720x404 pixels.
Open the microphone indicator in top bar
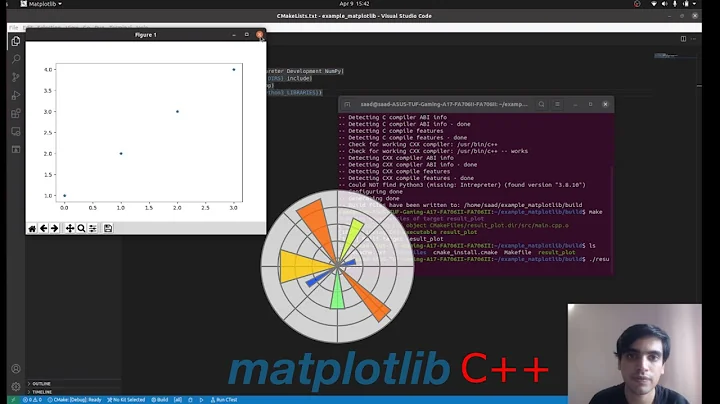pyautogui.click(x=675, y=4)
